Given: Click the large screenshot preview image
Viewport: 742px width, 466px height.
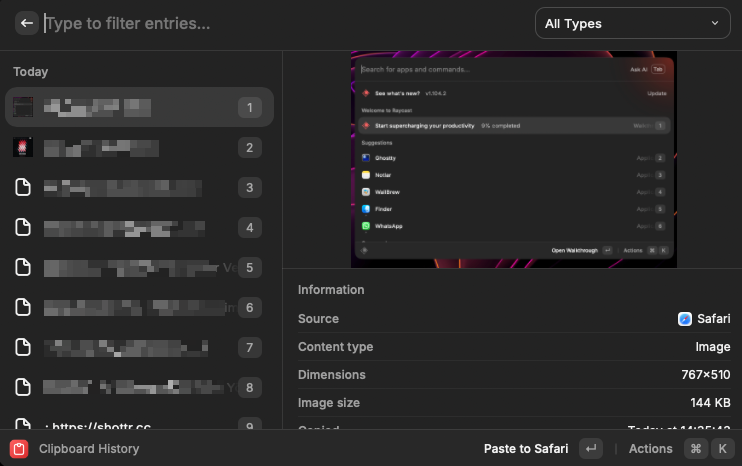Looking at the screenshot, I should [514, 160].
